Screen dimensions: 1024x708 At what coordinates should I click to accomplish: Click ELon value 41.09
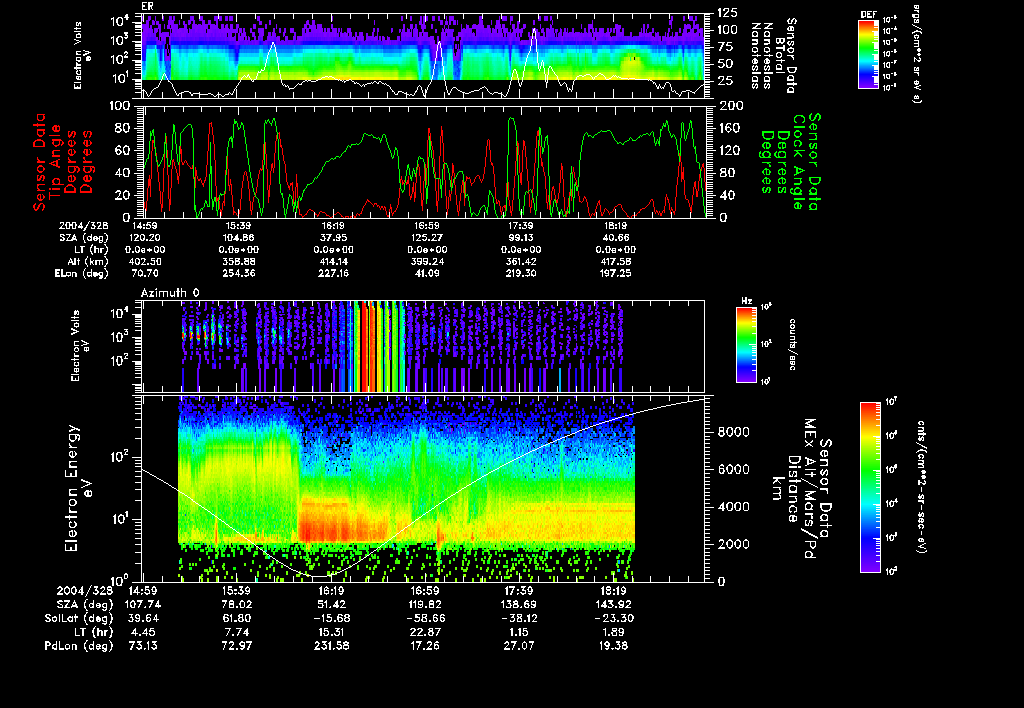pyautogui.click(x=427, y=274)
